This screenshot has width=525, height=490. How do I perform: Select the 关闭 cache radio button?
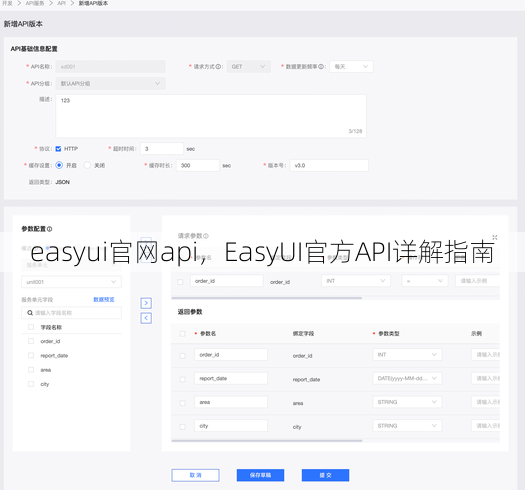[x=87, y=165]
